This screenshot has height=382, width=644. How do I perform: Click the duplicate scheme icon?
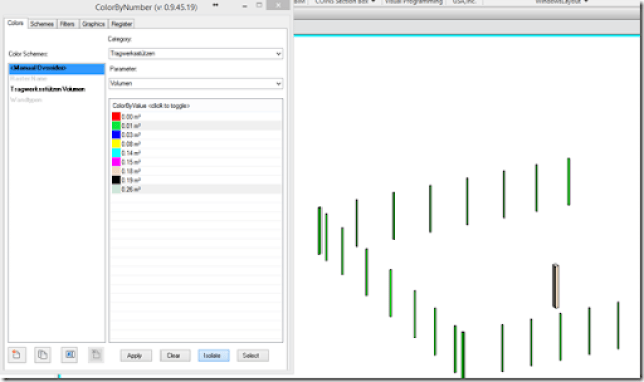pos(43,355)
